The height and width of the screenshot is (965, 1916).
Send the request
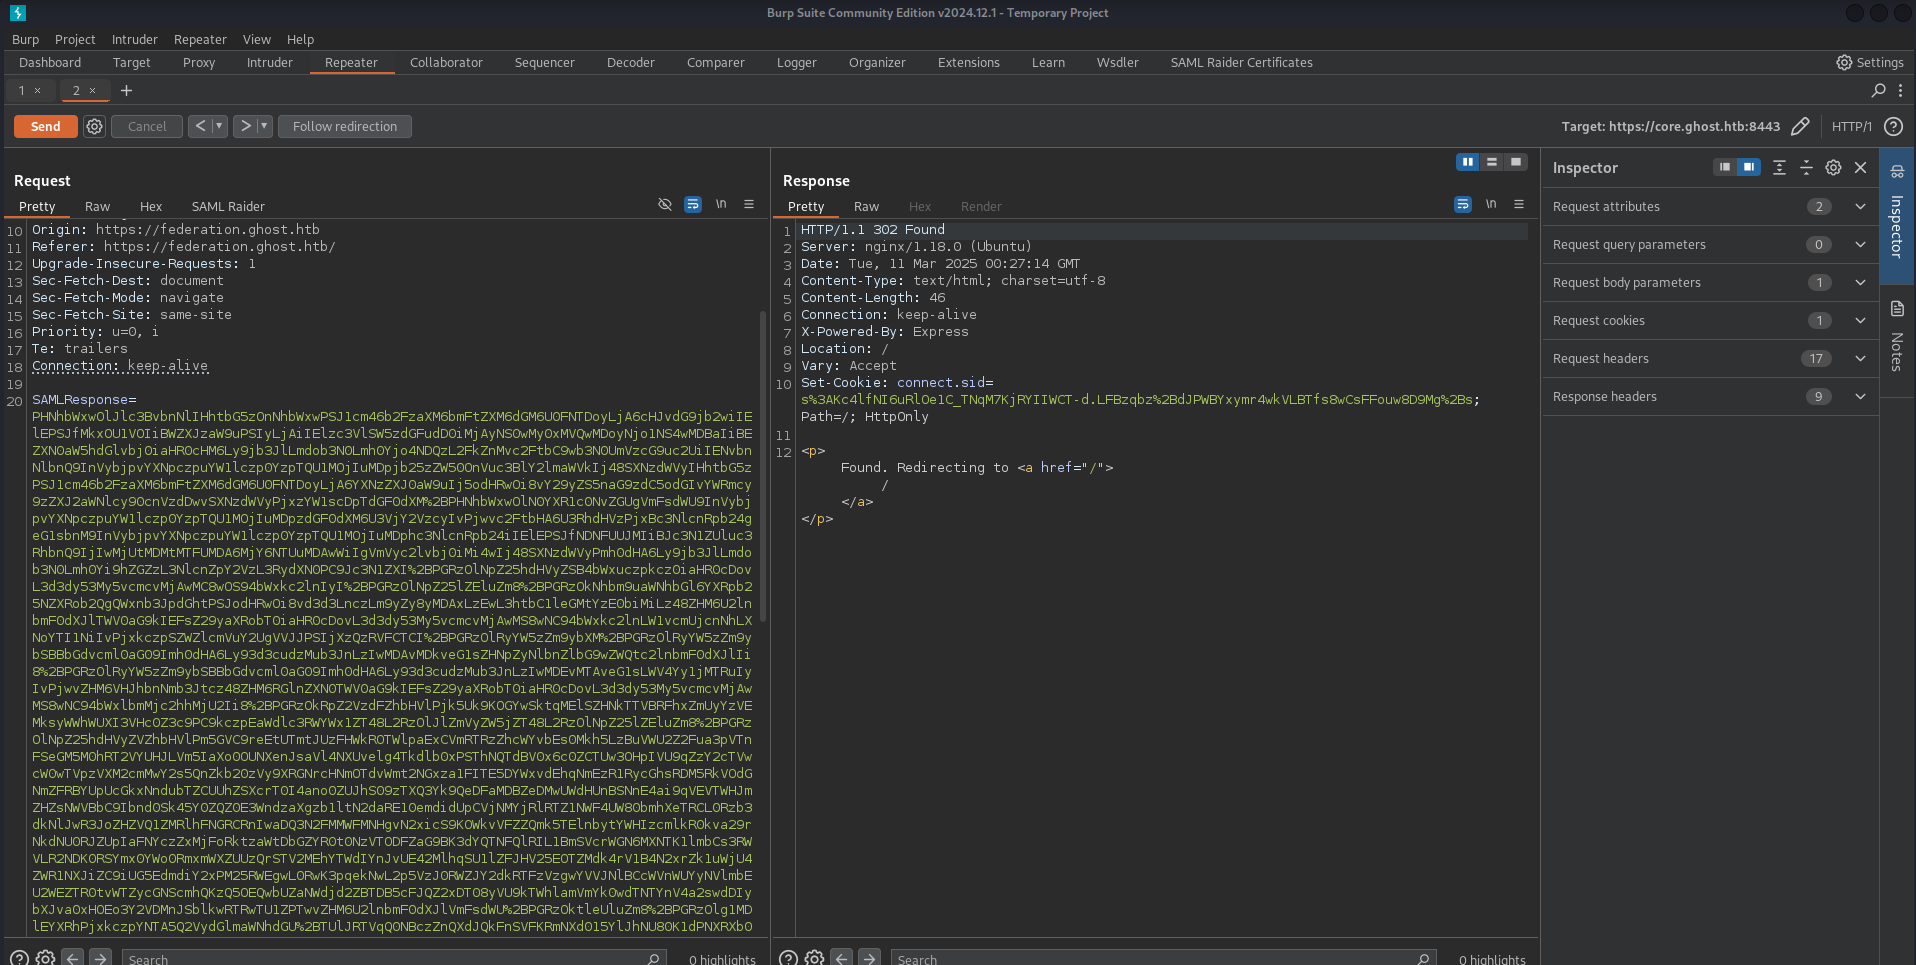[x=45, y=126]
